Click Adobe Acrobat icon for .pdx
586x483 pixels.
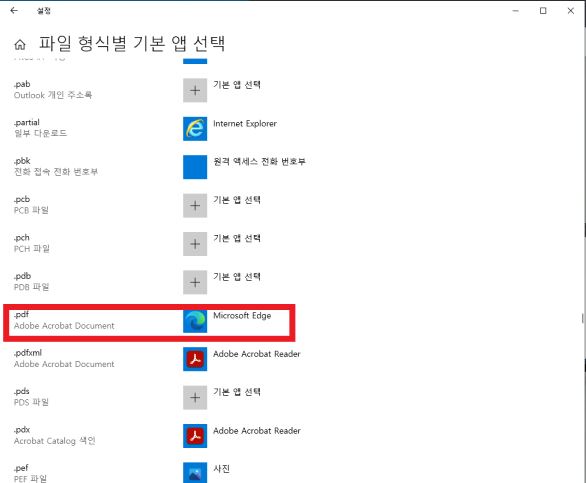(195, 436)
